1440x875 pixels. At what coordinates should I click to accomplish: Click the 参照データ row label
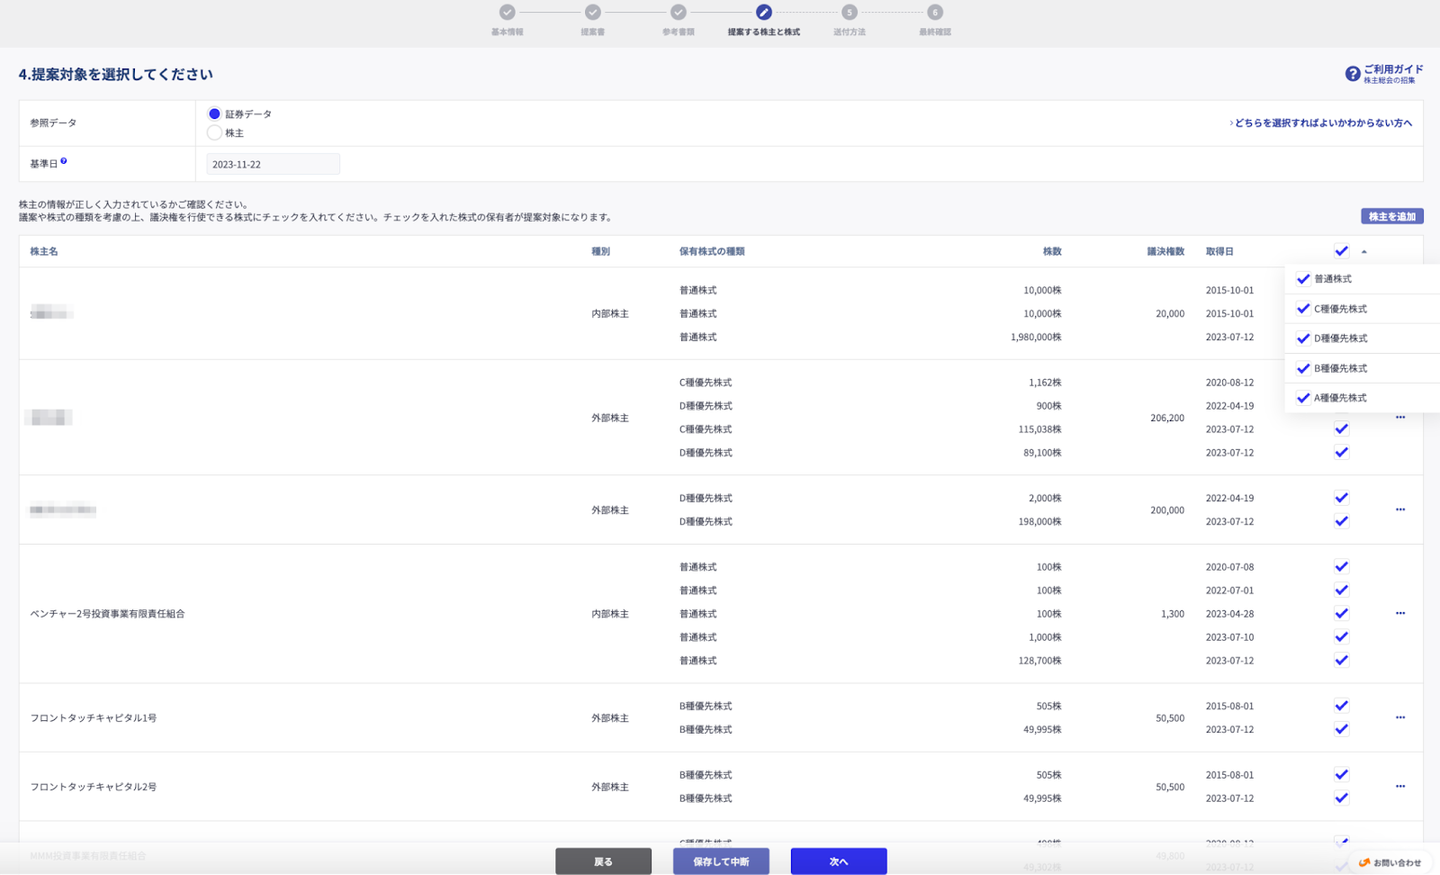(53, 123)
